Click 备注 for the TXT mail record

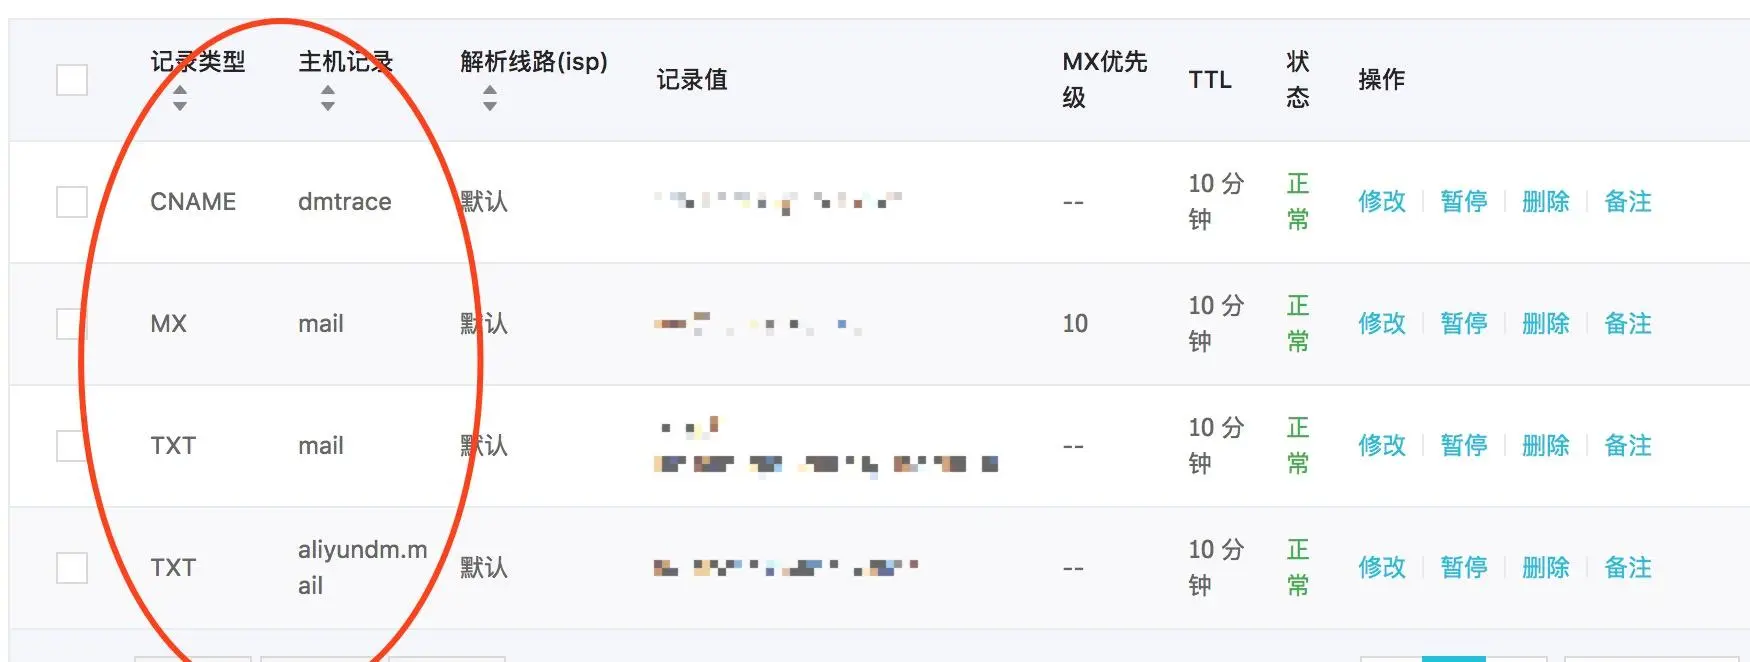1628,446
